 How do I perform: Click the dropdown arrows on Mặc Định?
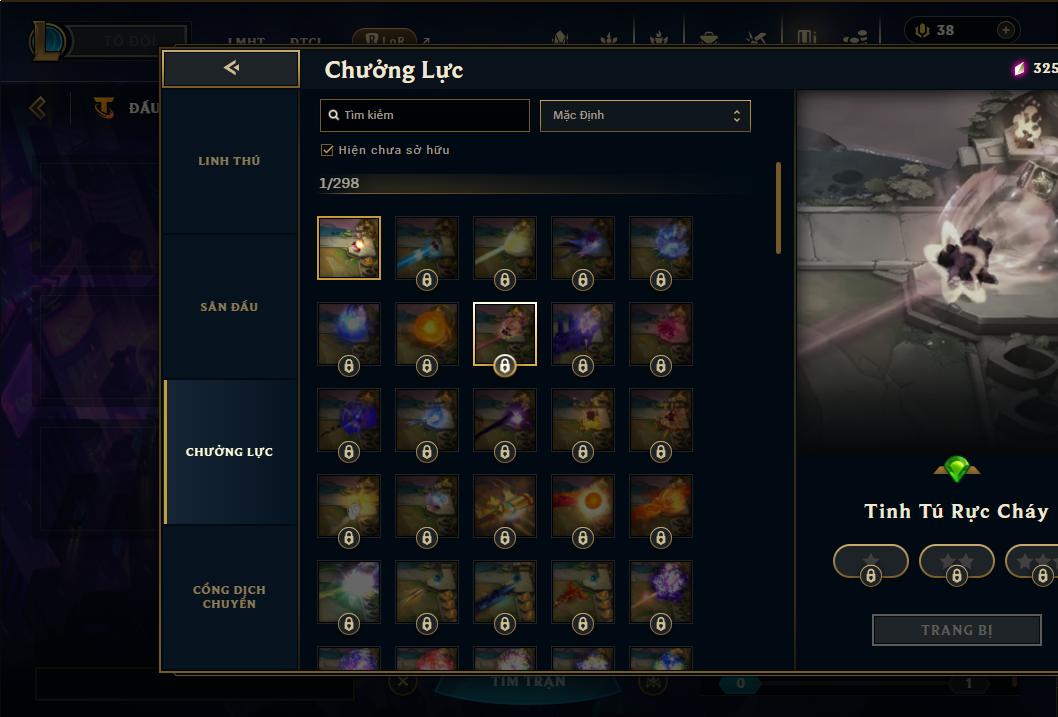(x=737, y=116)
